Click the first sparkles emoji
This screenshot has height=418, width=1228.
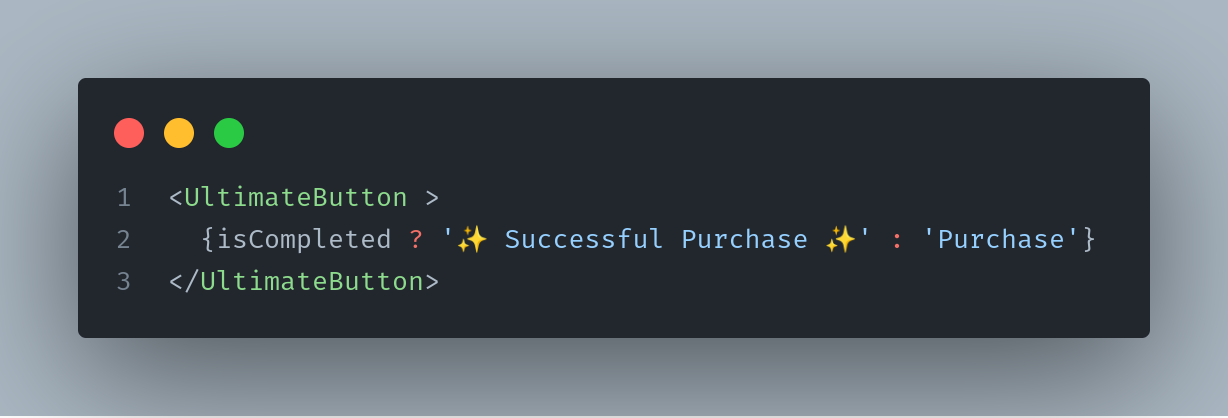click(x=473, y=240)
